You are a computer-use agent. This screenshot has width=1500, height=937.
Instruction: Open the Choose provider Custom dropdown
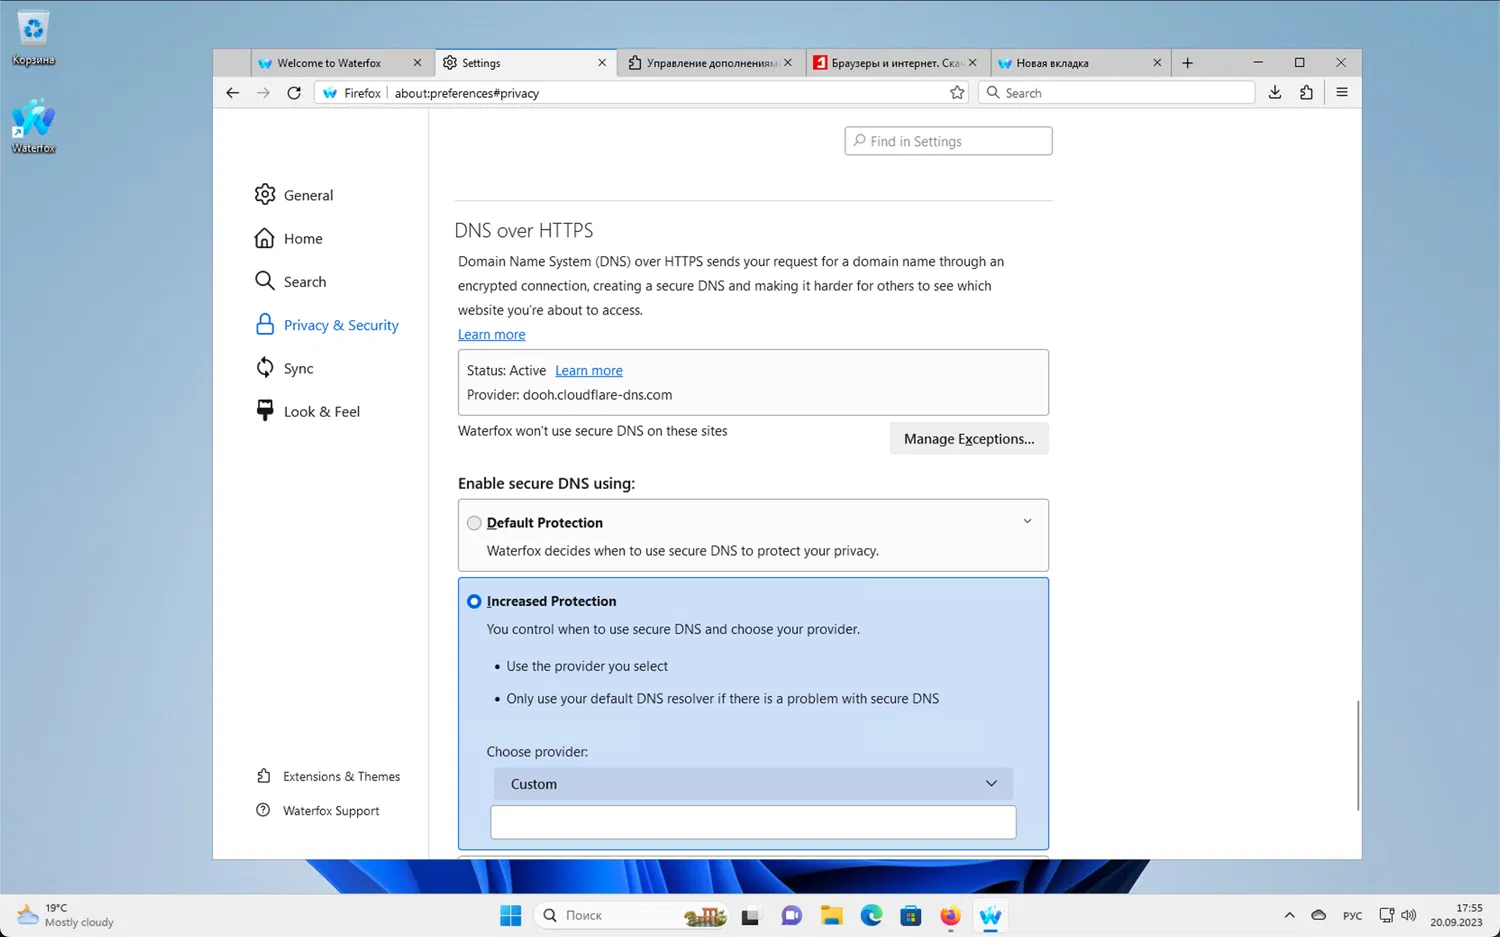tap(753, 784)
